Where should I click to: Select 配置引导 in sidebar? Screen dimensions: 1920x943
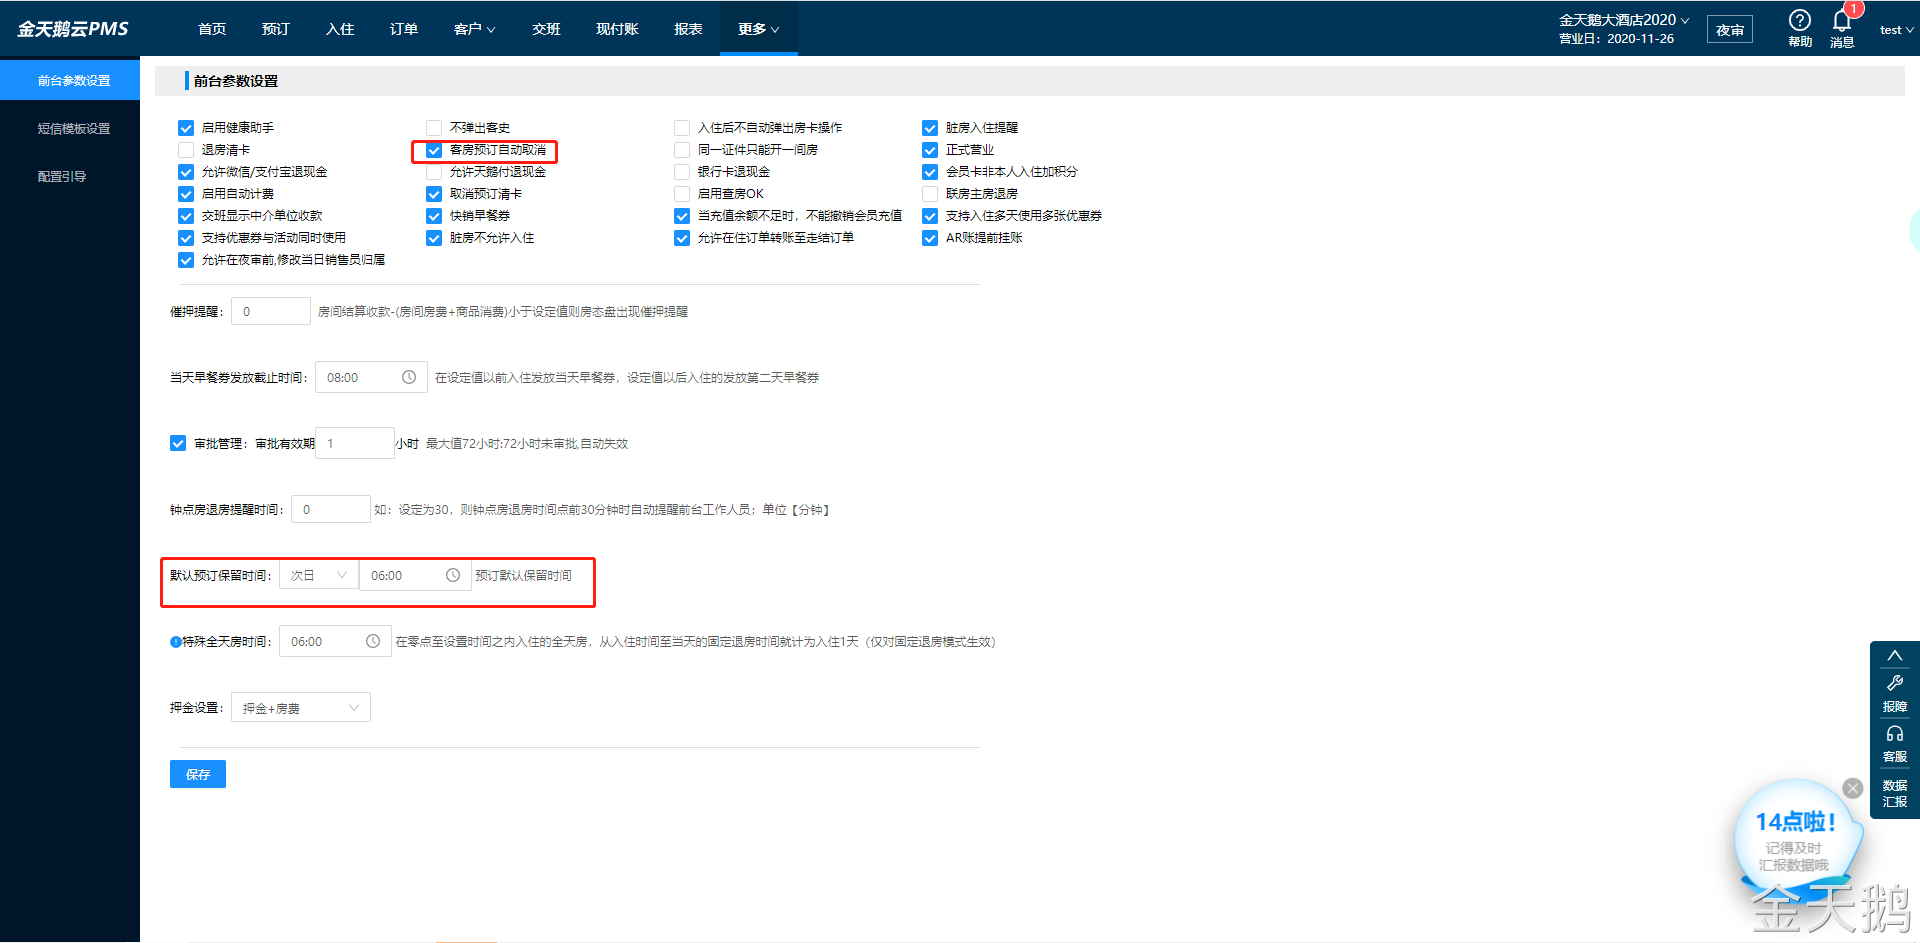(70, 176)
